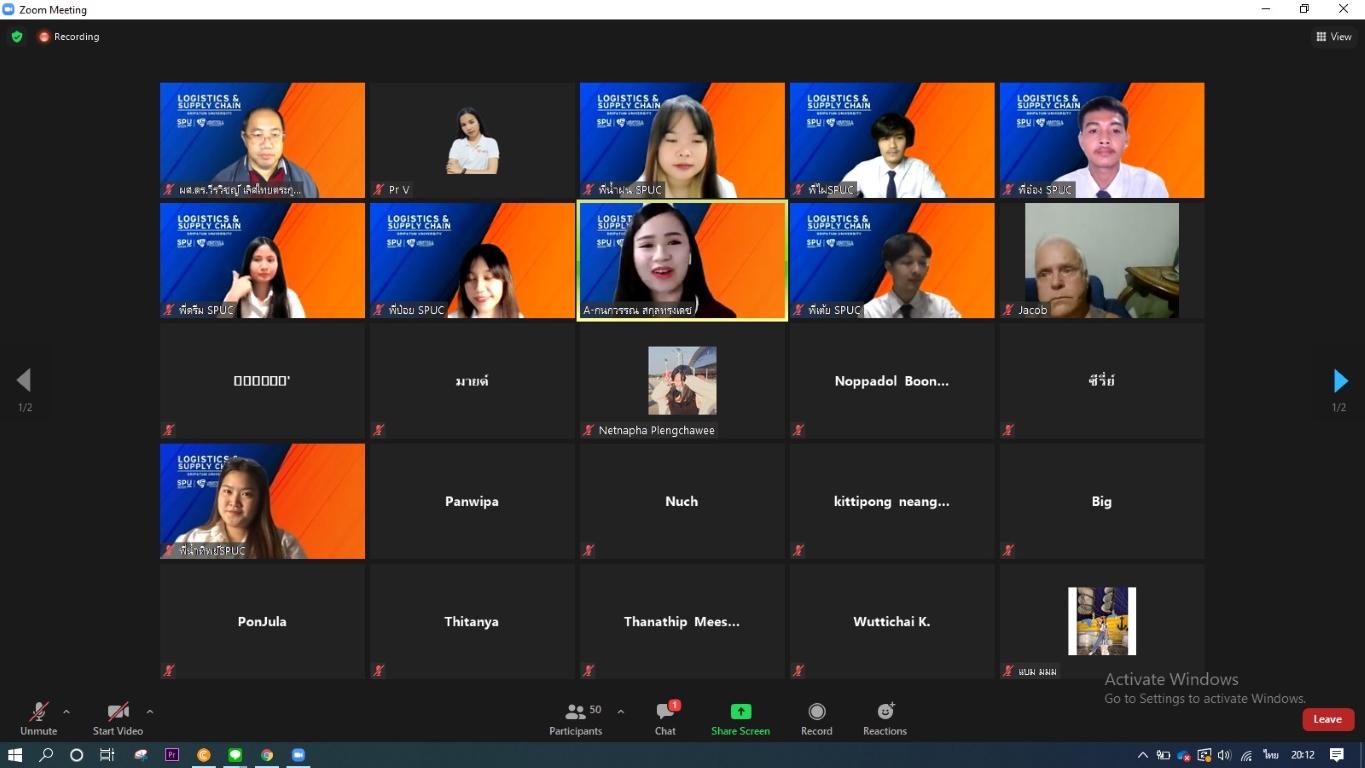Viewport: 1365px width, 768px height.
Task: Open LINE app from the taskbar
Action: [x=235, y=755]
